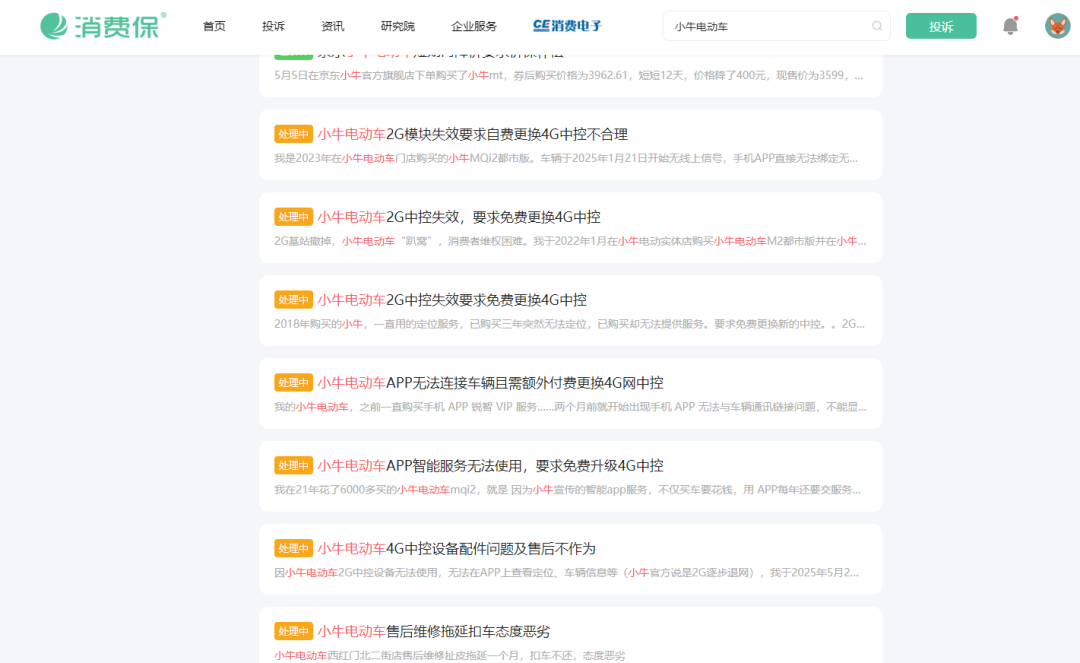Image resolution: width=1080 pixels, height=663 pixels.
Task: Click summary starting 我在21年花了6000多
Action: (568, 490)
